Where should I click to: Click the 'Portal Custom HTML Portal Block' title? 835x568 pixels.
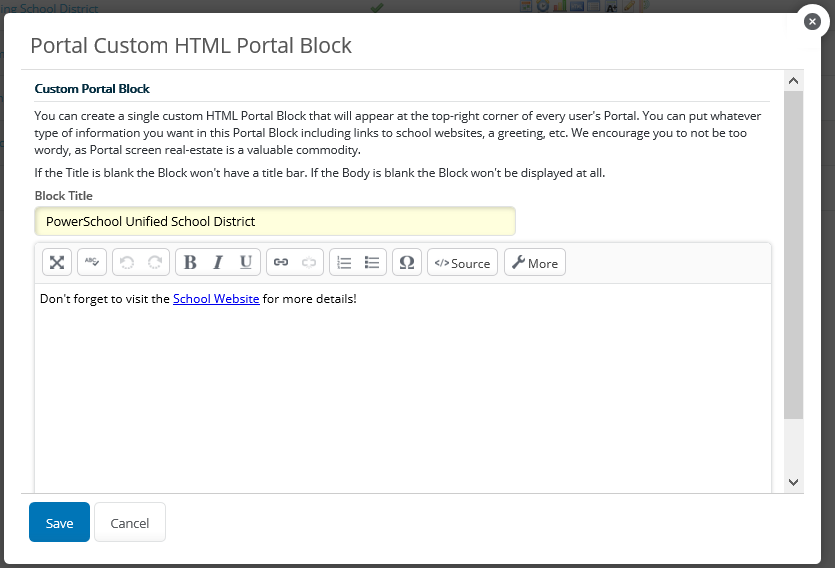click(x=191, y=46)
